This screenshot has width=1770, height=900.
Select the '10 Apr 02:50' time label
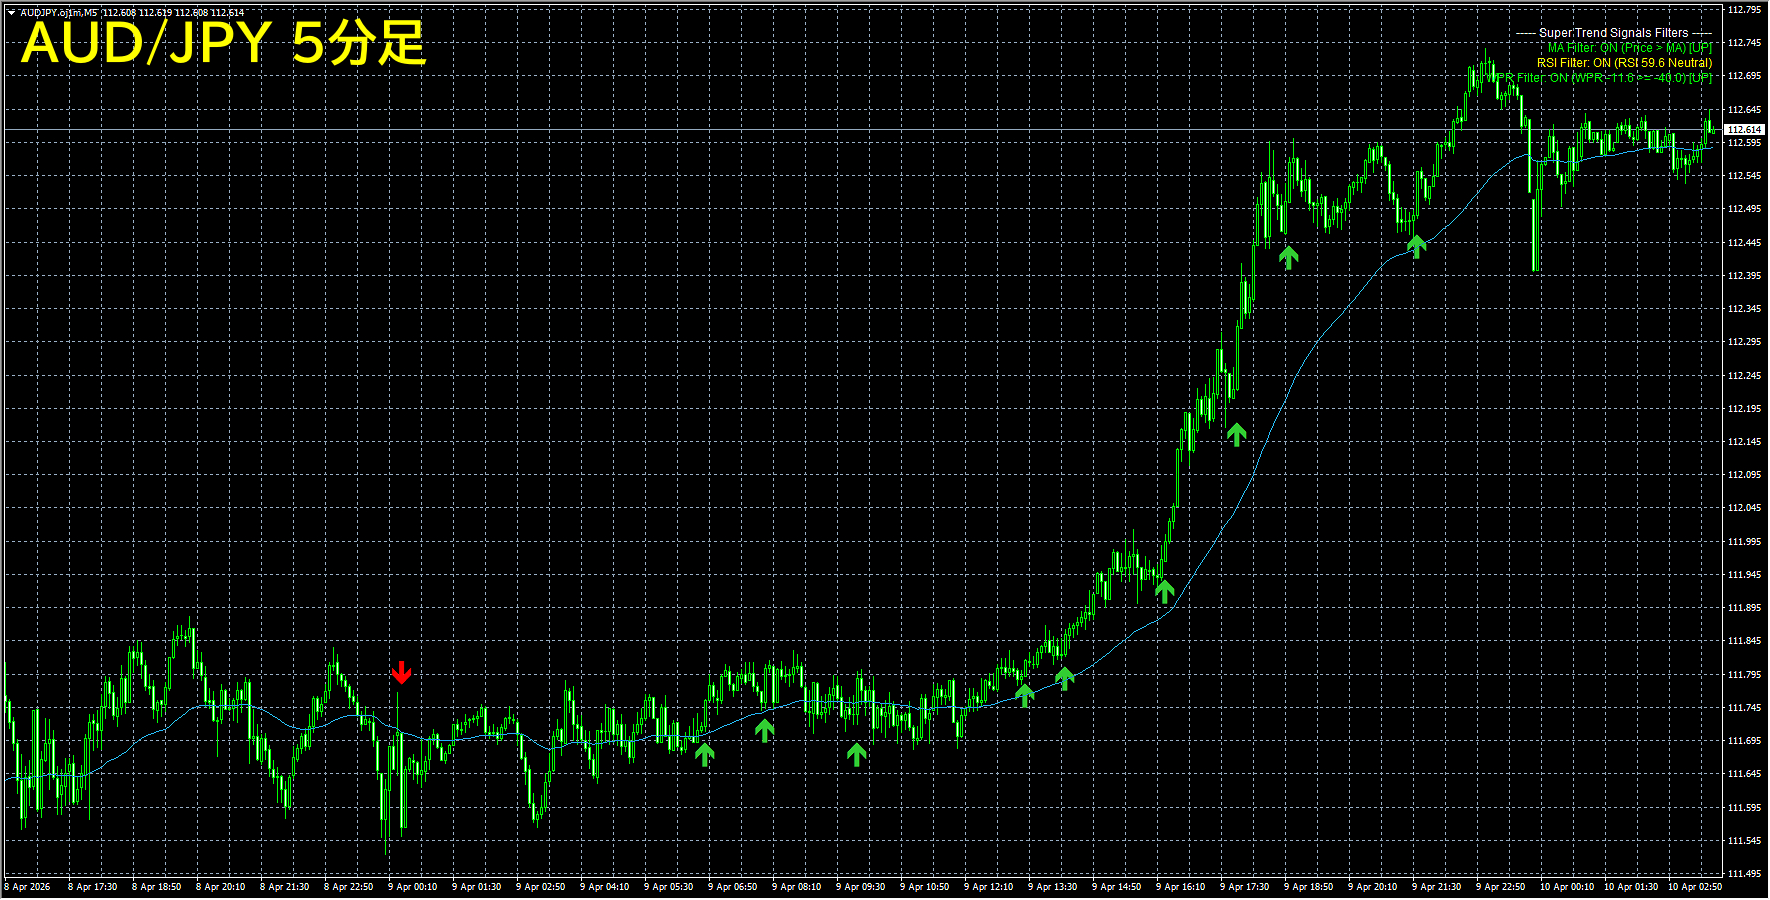[1695, 887]
